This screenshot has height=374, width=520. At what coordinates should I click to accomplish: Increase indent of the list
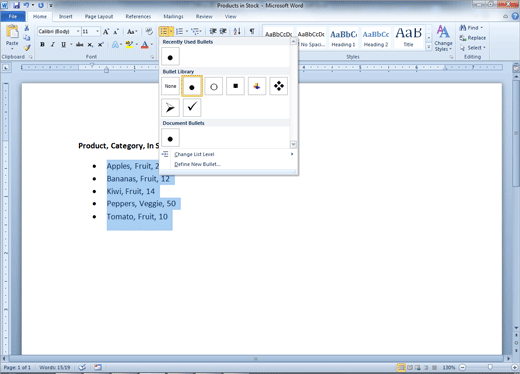(223, 31)
